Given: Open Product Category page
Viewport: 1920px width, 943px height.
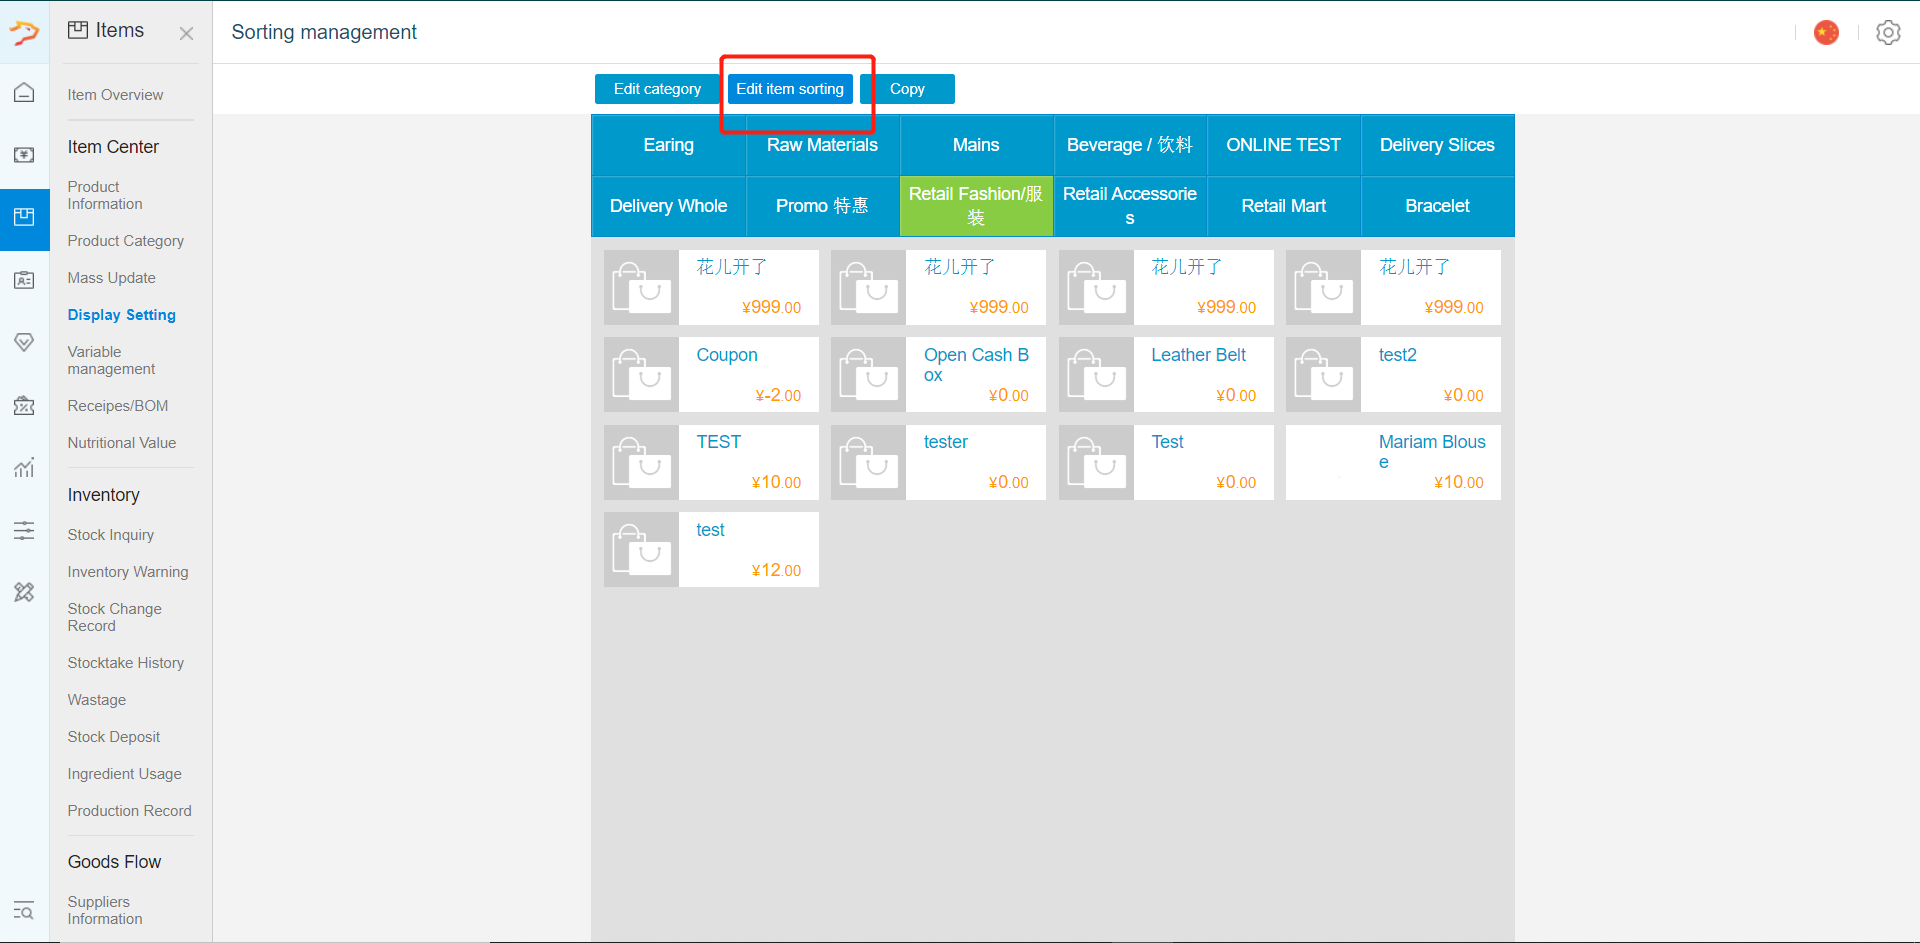Looking at the screenshot, I should pyautogui.click(x=126, y=241).
